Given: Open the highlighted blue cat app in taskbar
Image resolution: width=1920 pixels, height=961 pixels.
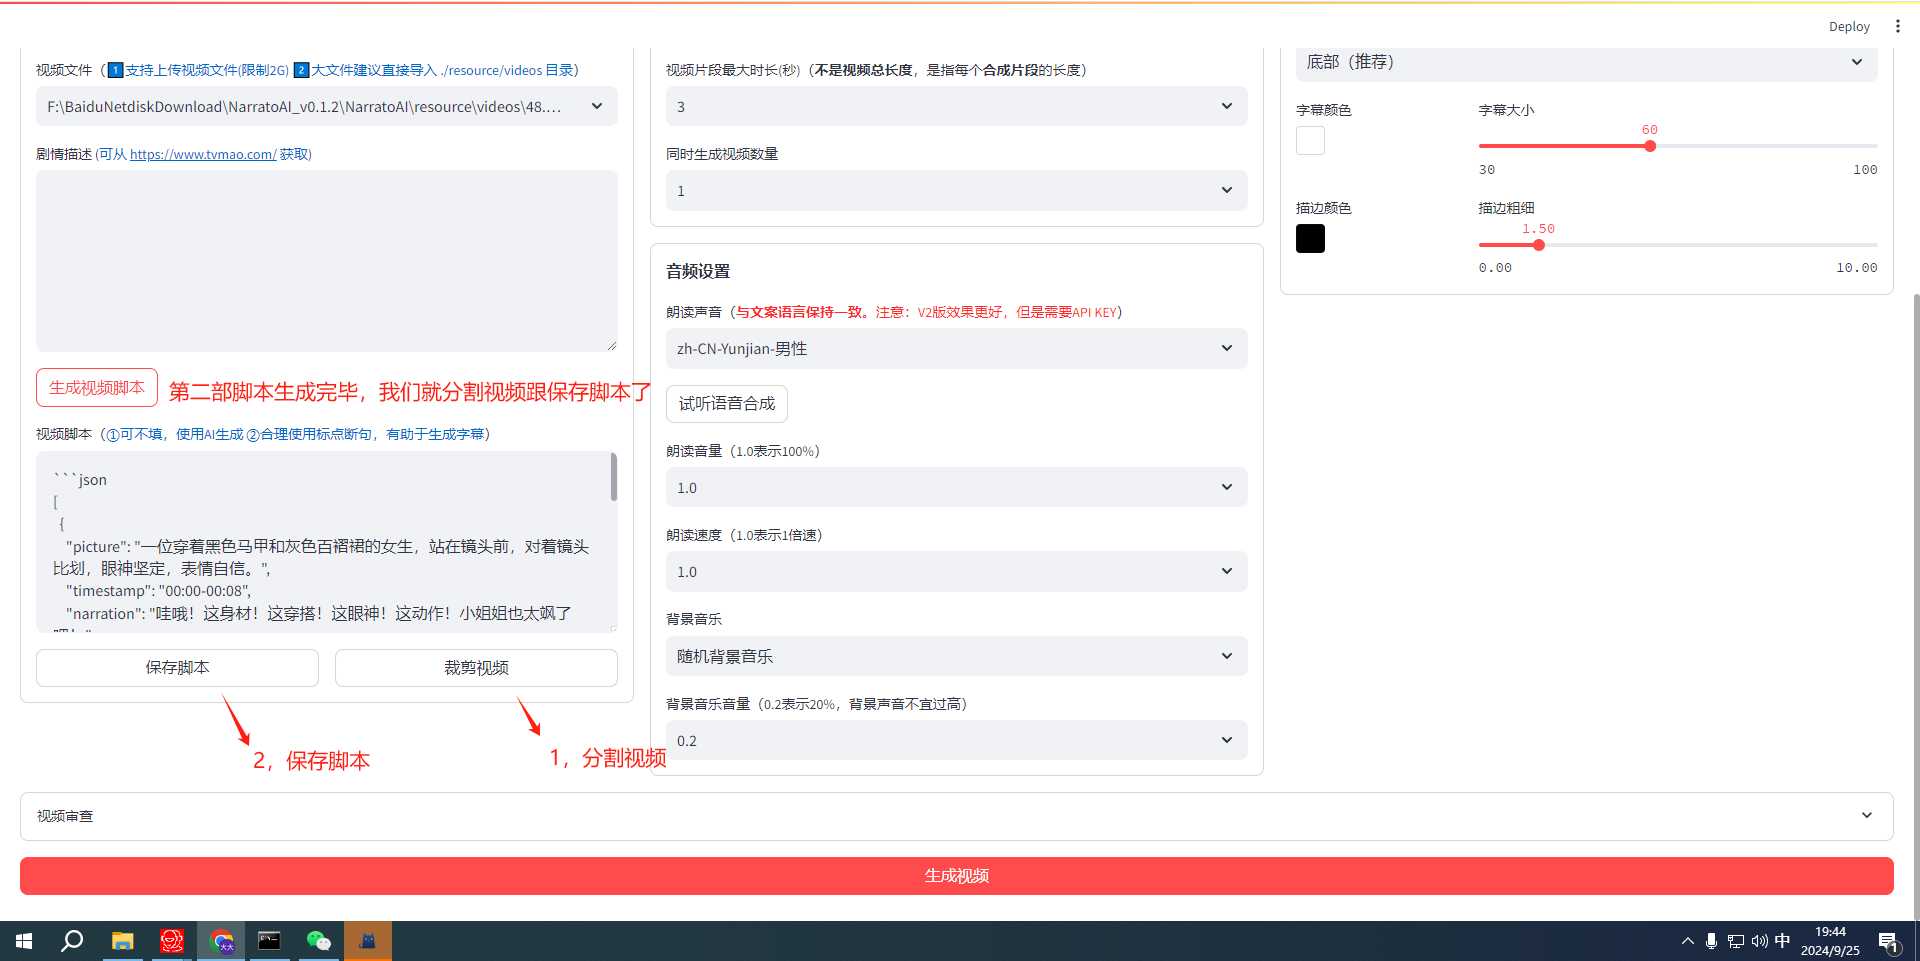Looking at the screenshot, I should click(368, 941).
